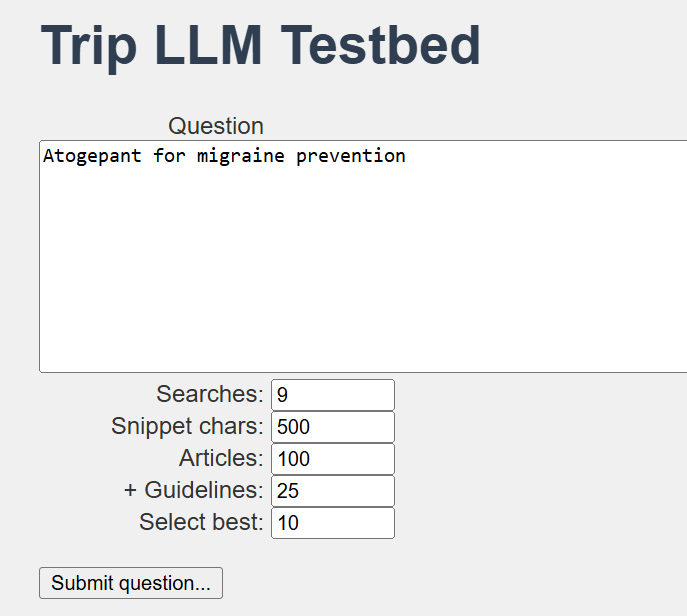Click the word Atogepant in the question

click(92, 156)
